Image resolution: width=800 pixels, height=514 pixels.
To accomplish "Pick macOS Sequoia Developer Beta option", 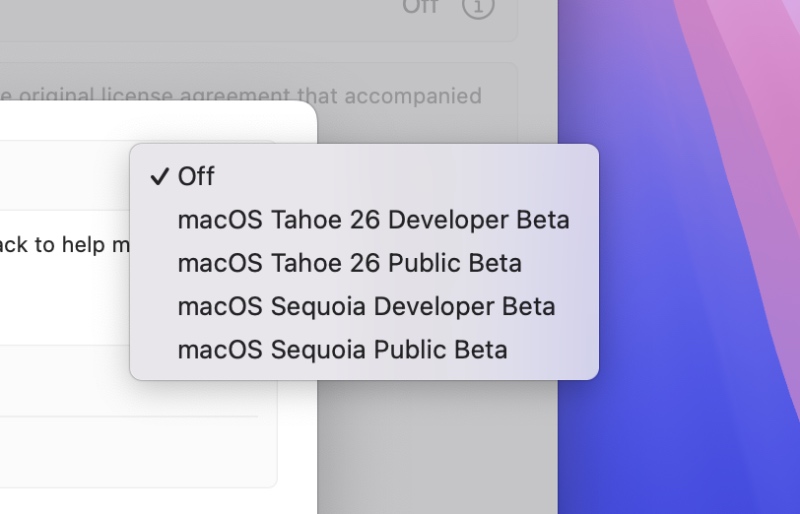I will click(x=366, y=306).
